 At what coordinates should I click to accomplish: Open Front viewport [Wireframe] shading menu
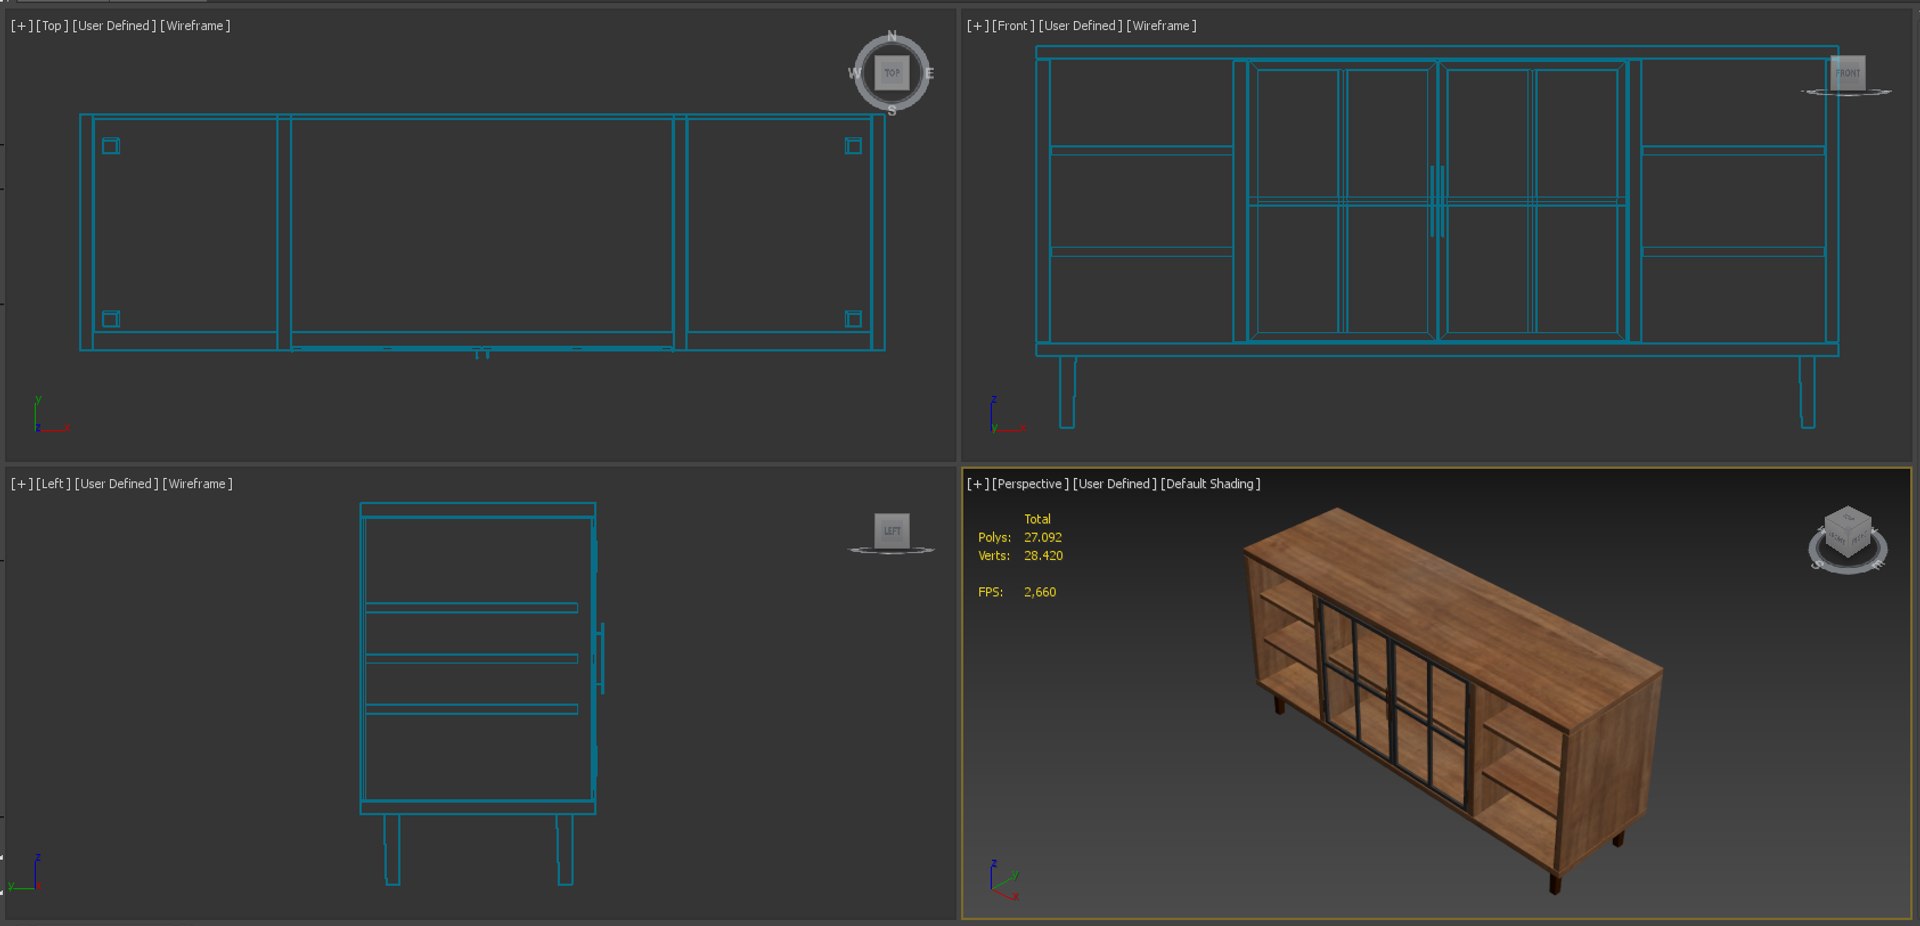pyautogui.click(x=1161, y=26)
